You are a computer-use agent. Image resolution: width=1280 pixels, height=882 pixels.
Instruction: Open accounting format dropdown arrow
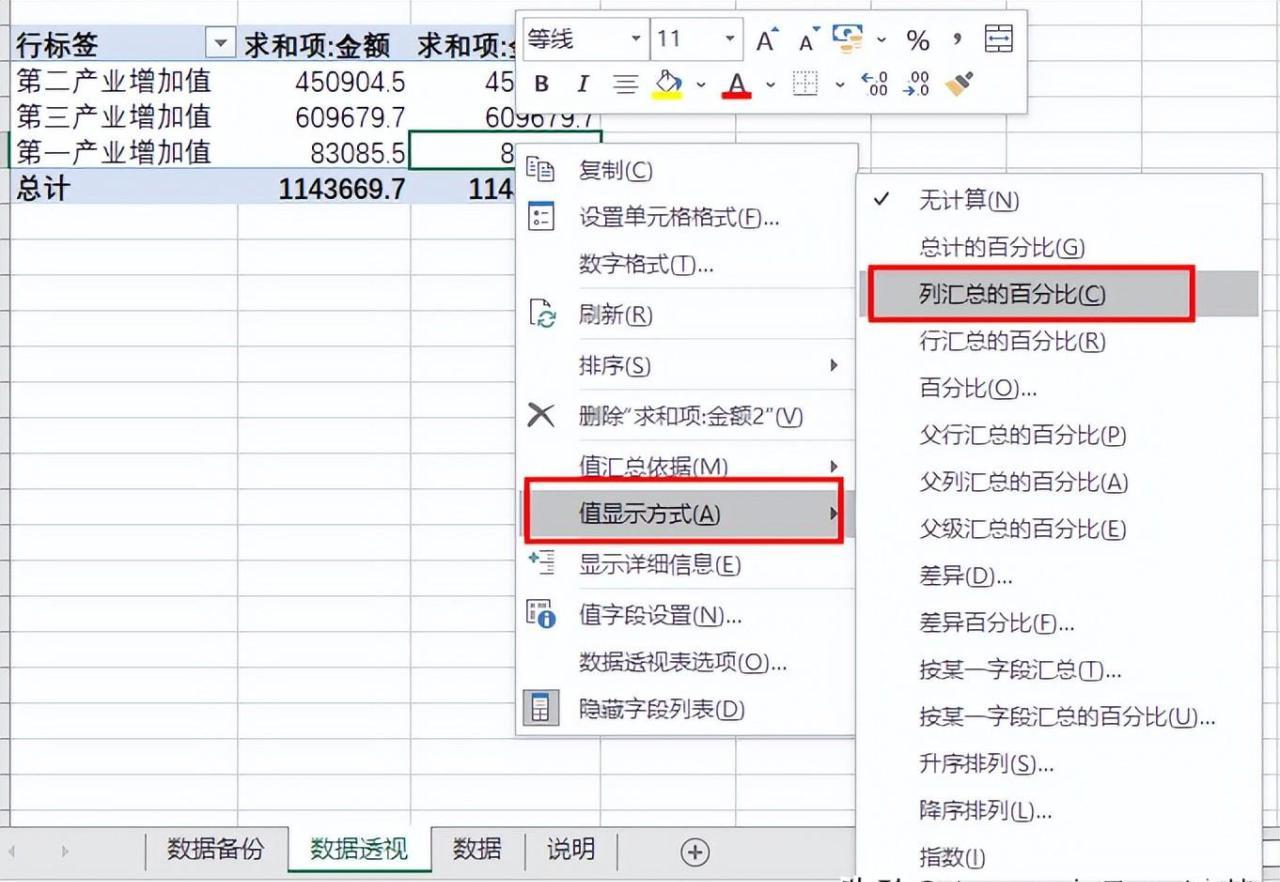tap(881, 40)
